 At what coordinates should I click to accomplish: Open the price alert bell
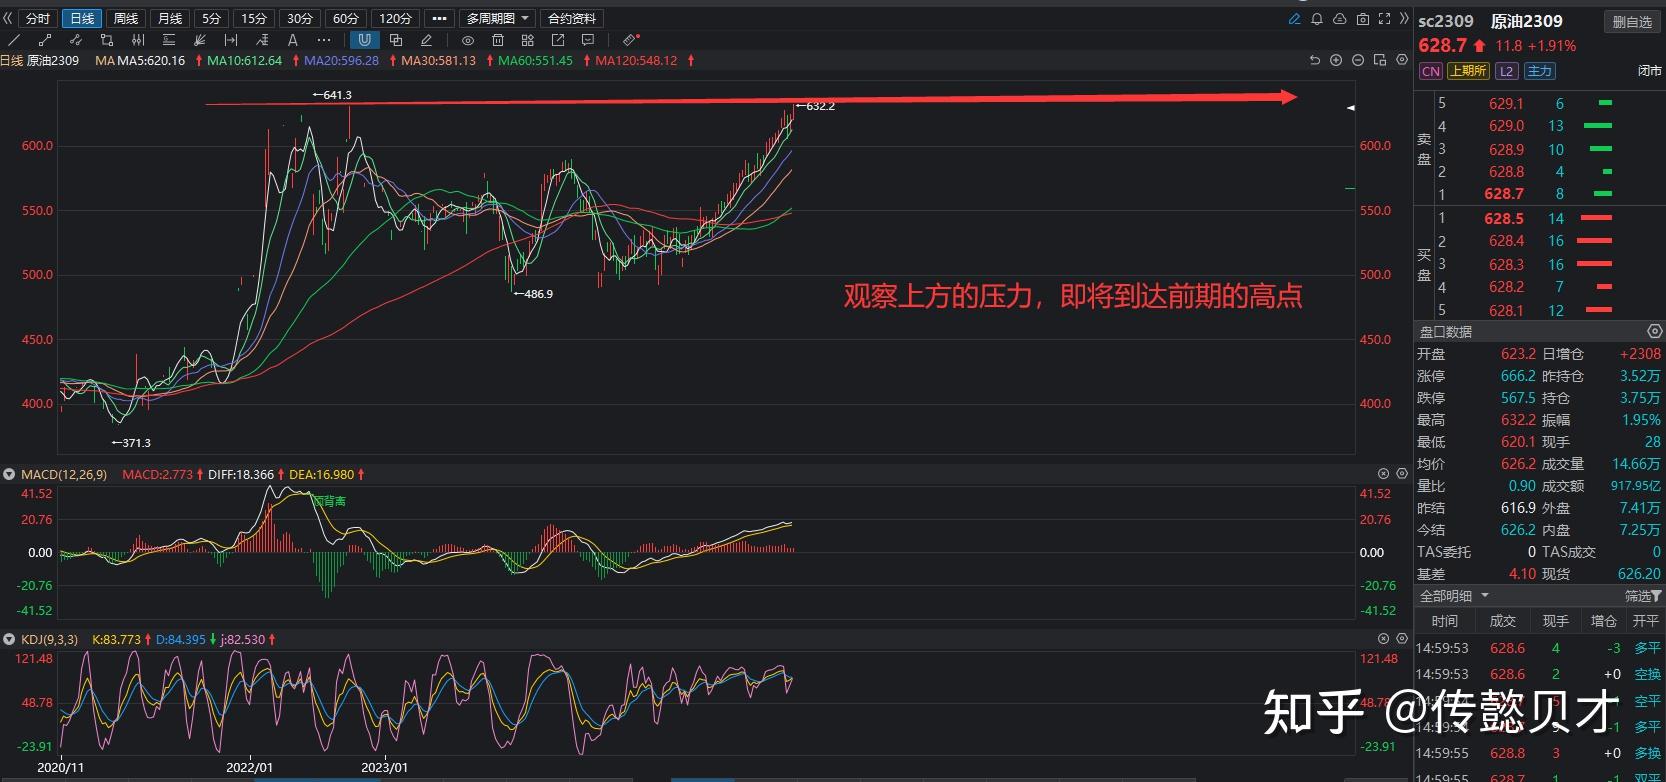[x=1317, y=19]
